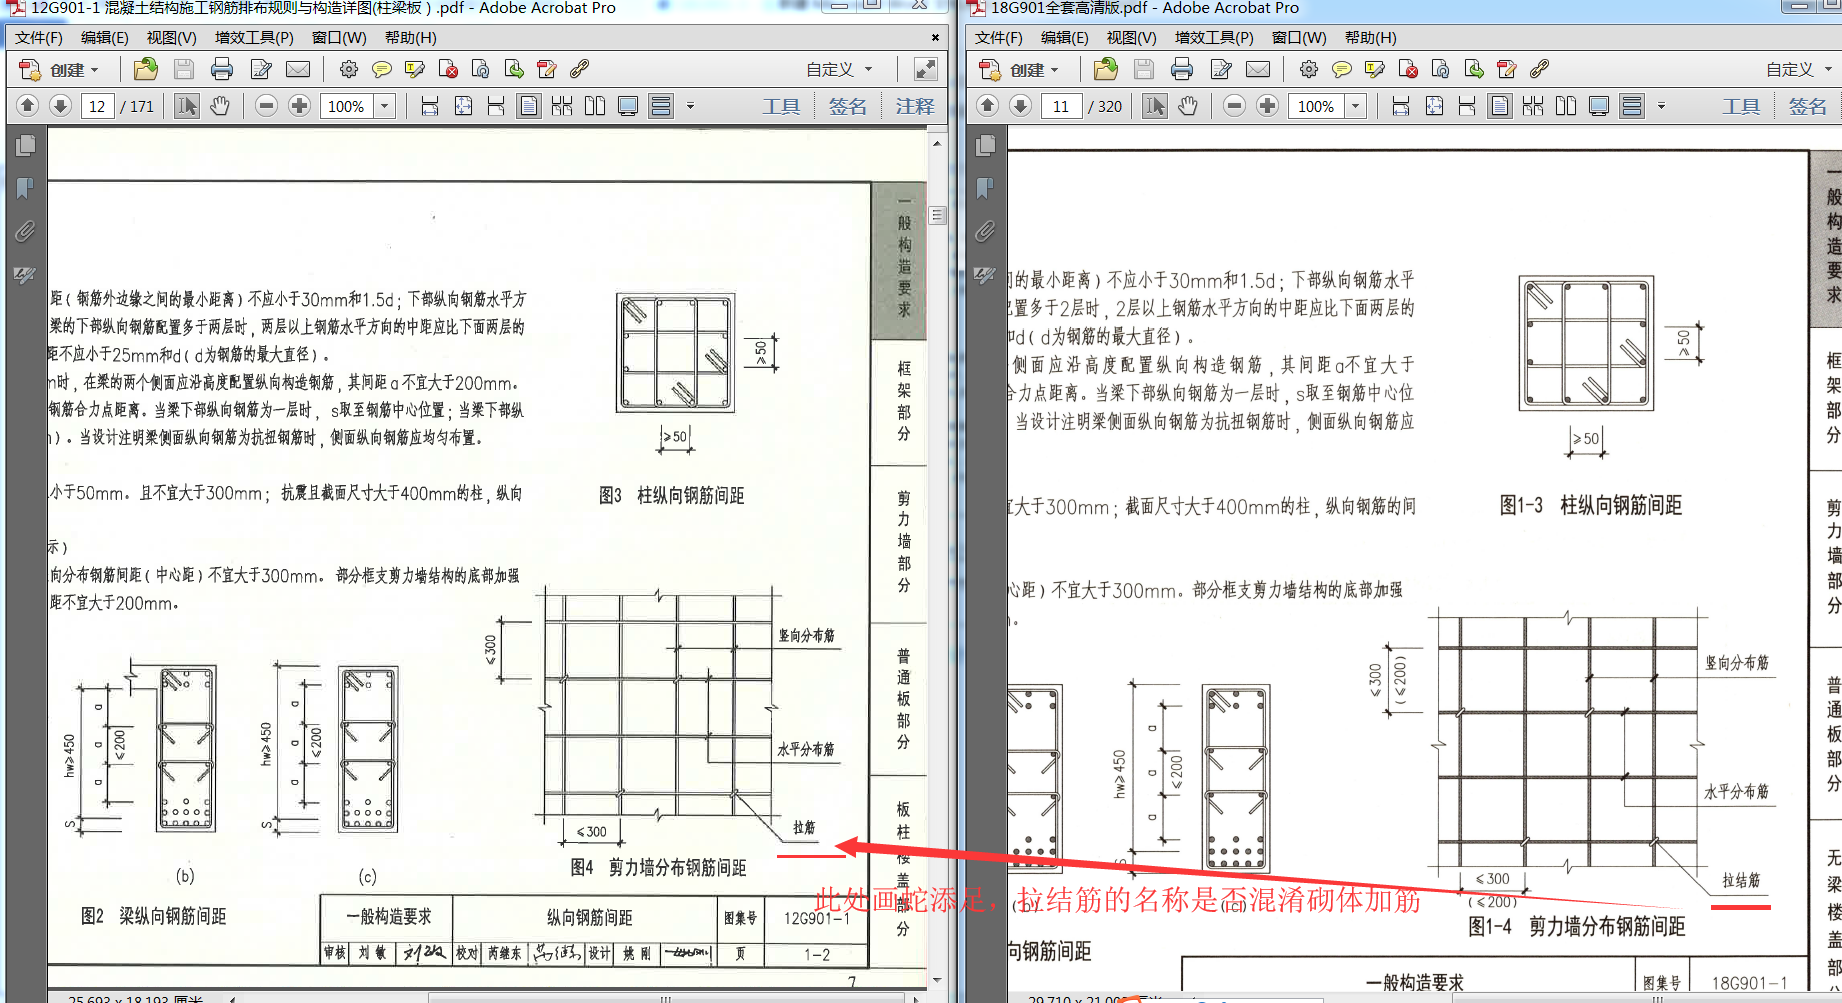Fit page icon in left window
Image resolution: width=1842 pixels, height=1003 pixels.
click(x=463, y=105)
